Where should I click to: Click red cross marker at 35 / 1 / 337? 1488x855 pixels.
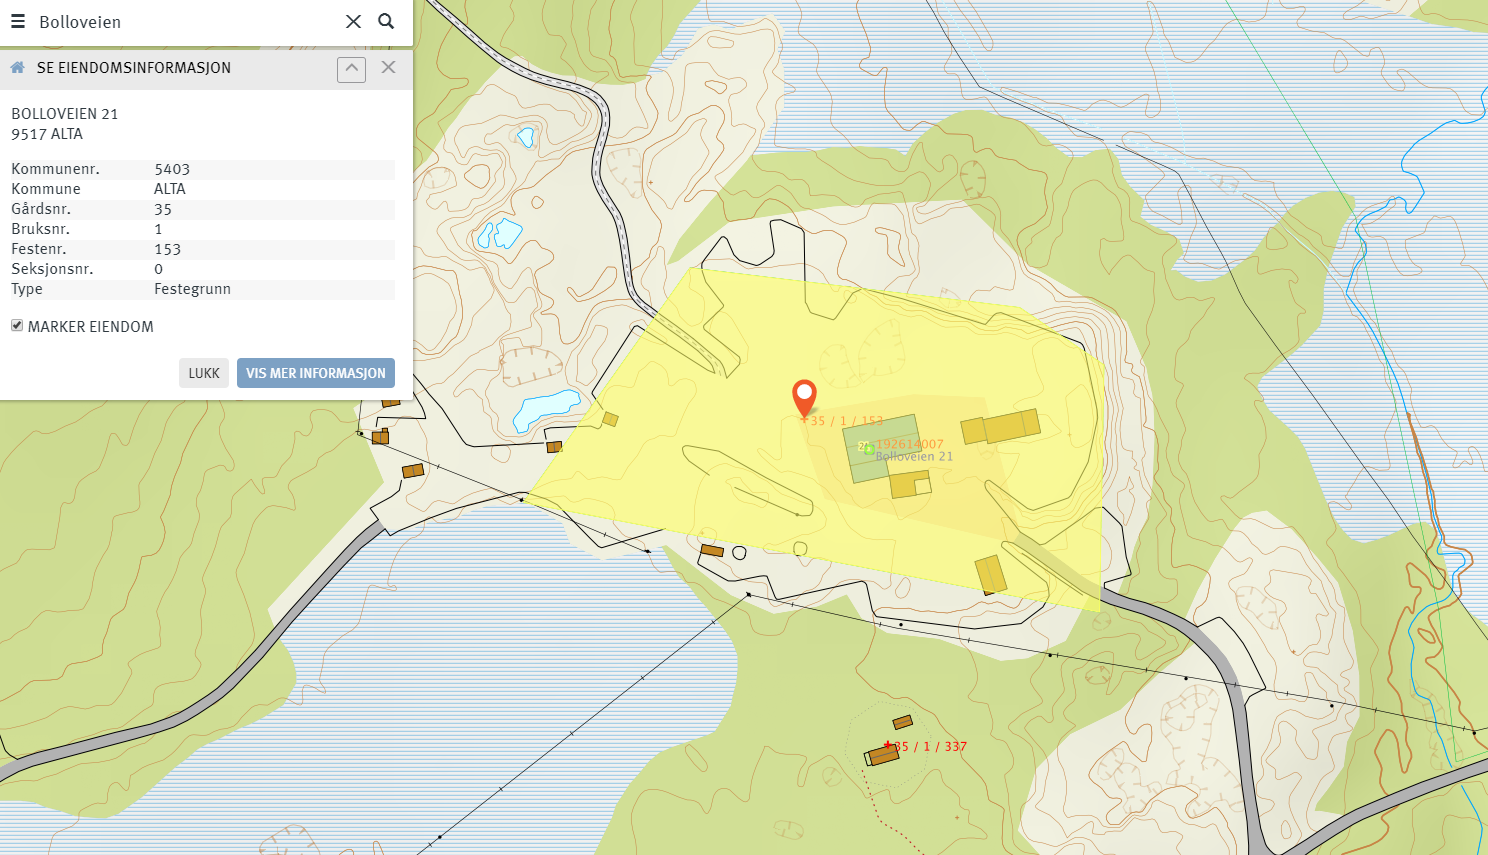(887, 745)
